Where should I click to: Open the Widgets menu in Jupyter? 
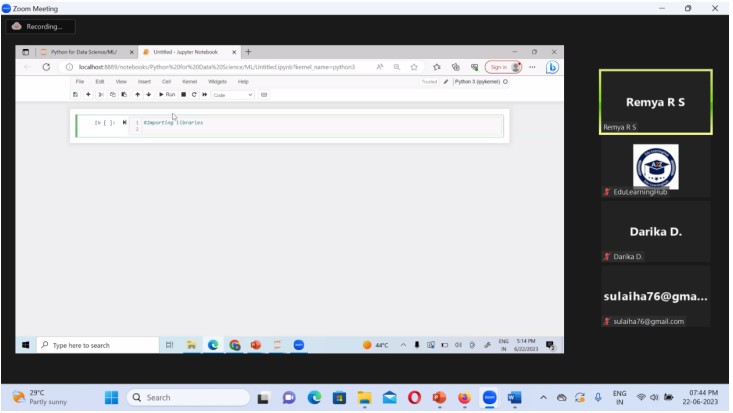(x=217, y=81)
